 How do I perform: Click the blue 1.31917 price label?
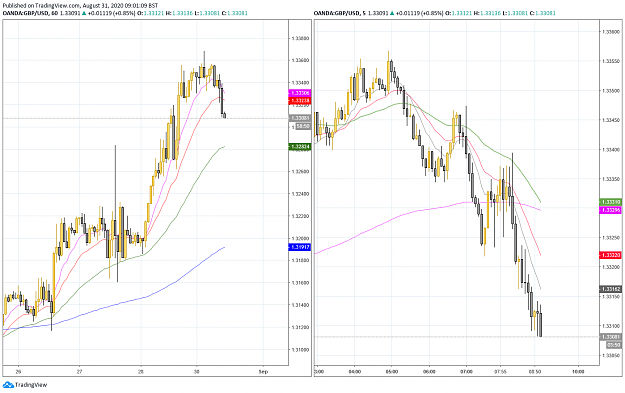(x=300, y=247)
